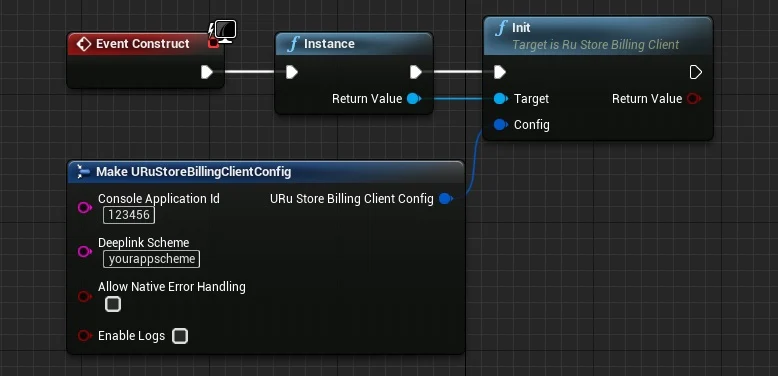The width and height of the screenshot is (778, 376).
Task: Click the Make struct icon in node header
Action: tap(83, 172)
